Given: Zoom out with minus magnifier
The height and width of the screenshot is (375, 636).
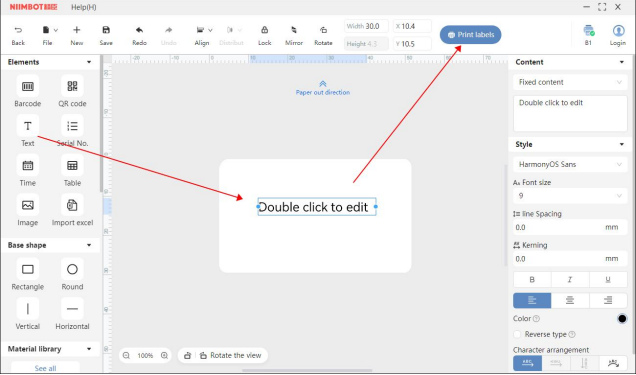Looking at the screenshot, I should 126,356.
